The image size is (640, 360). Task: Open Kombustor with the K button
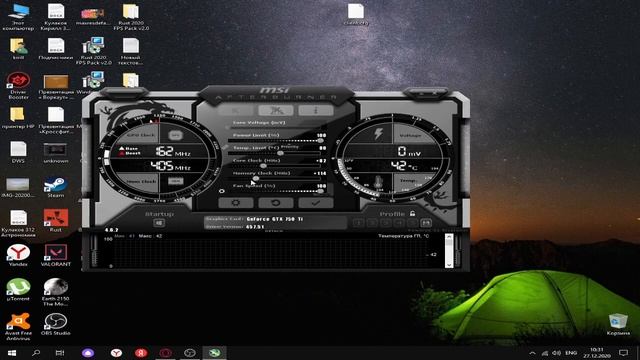point(236,110)
